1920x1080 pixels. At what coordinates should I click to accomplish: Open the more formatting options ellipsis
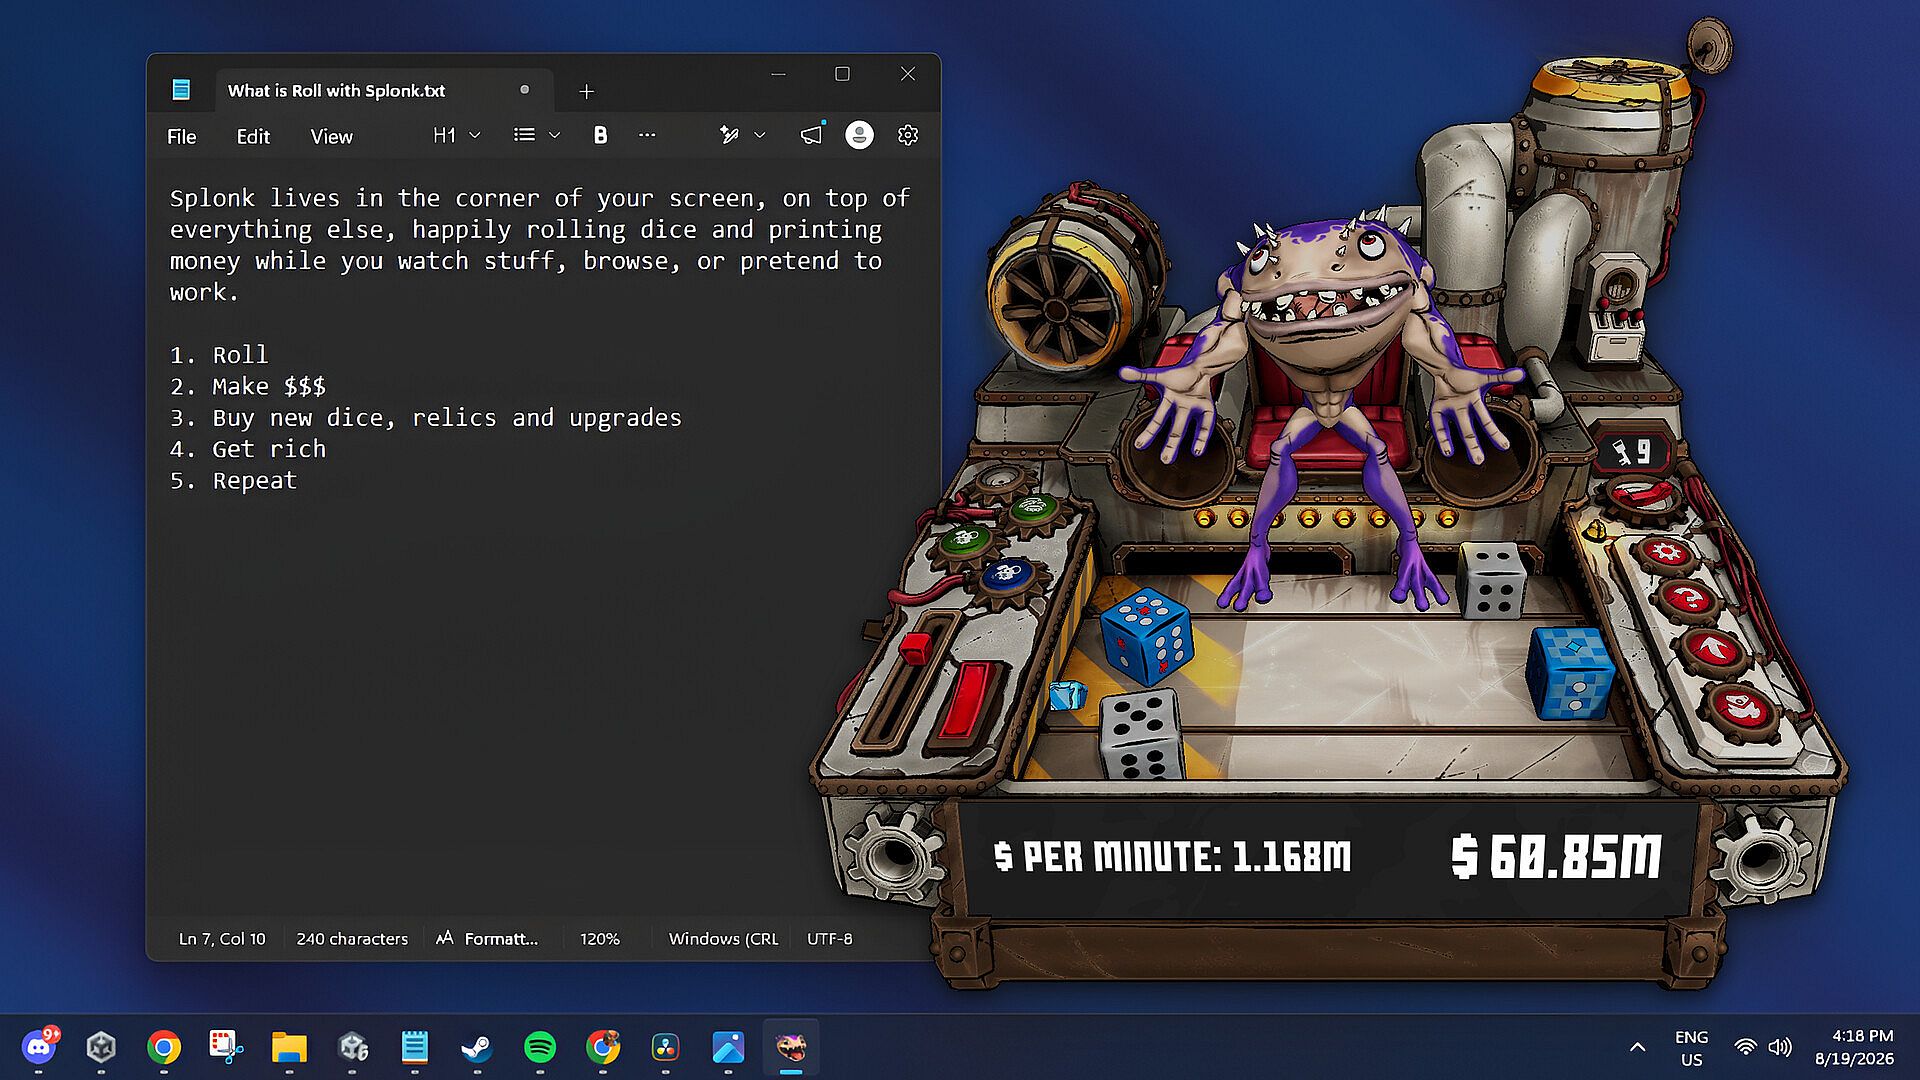647,135
